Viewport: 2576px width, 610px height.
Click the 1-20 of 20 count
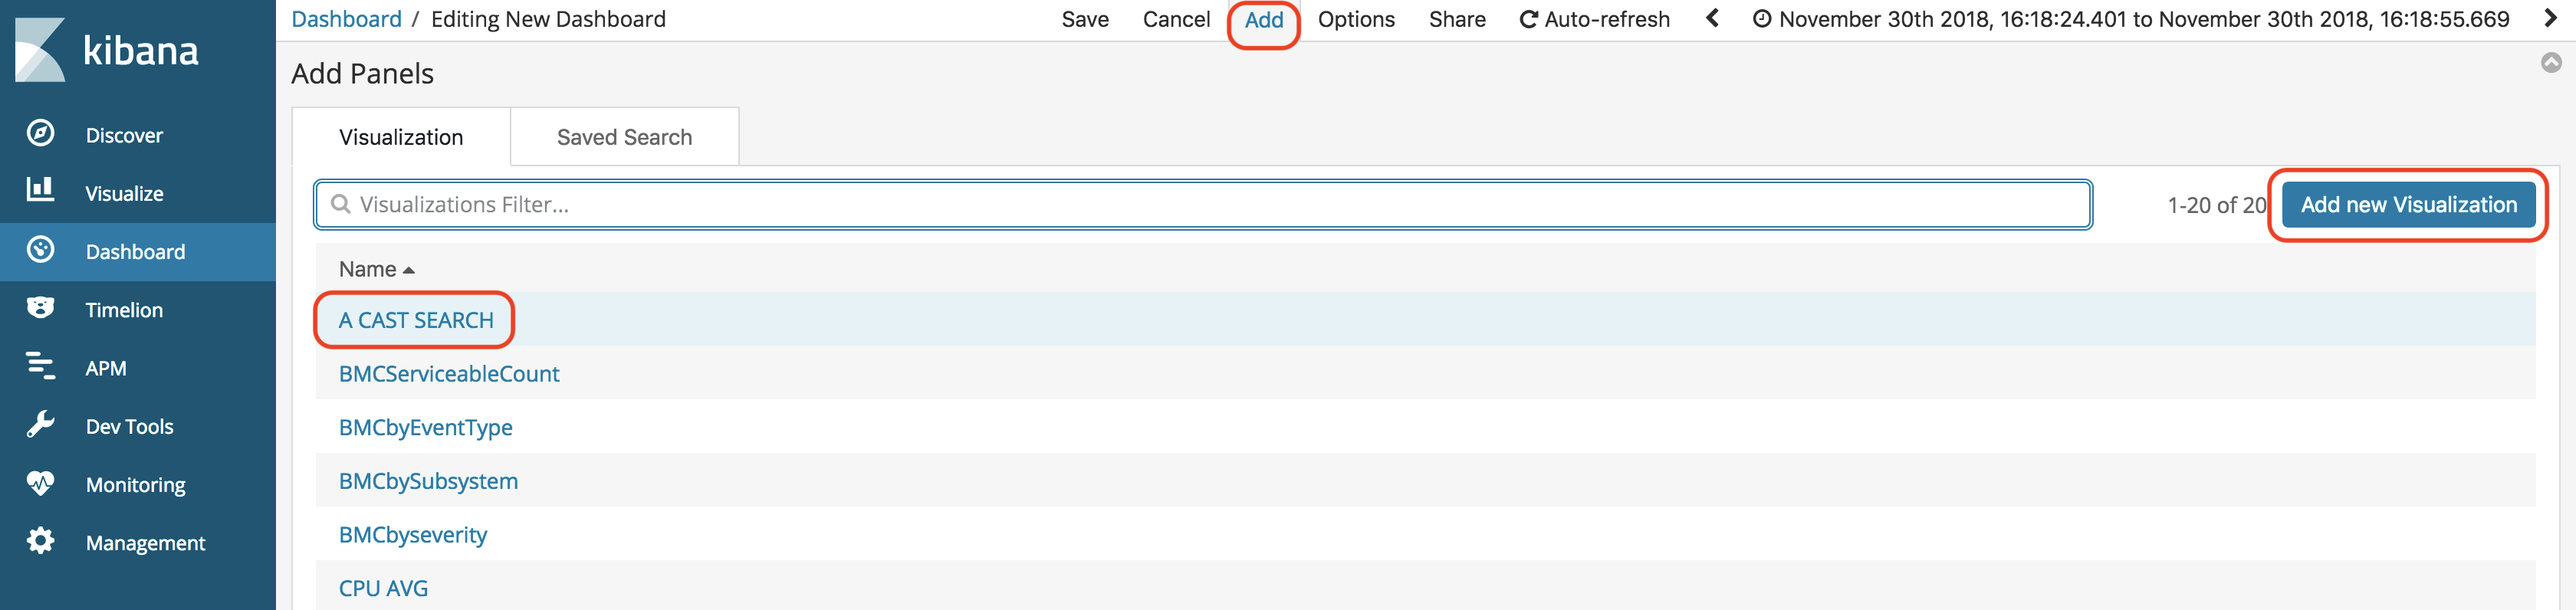click(x=2216, y=205)
